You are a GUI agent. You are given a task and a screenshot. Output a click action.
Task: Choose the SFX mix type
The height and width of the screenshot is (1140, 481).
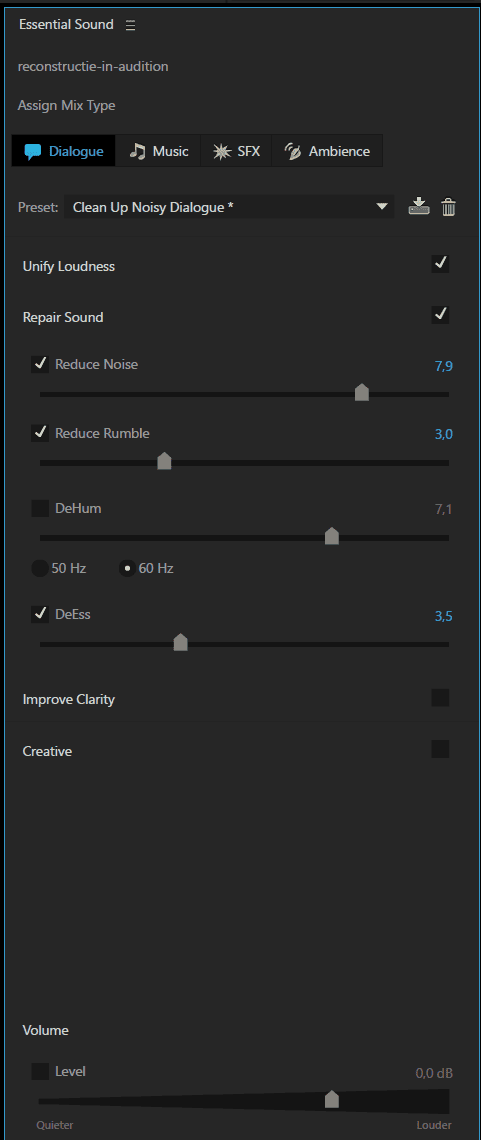[x=236, y=151]
